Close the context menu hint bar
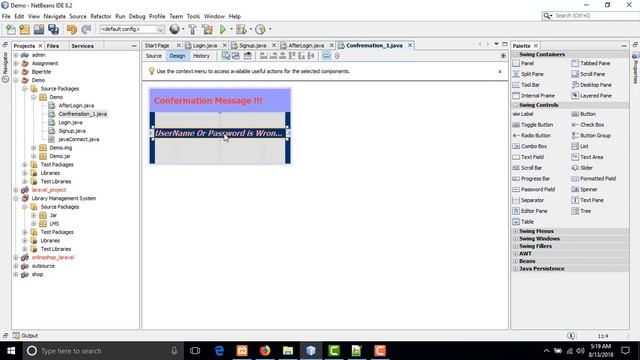 coord(500,71)
